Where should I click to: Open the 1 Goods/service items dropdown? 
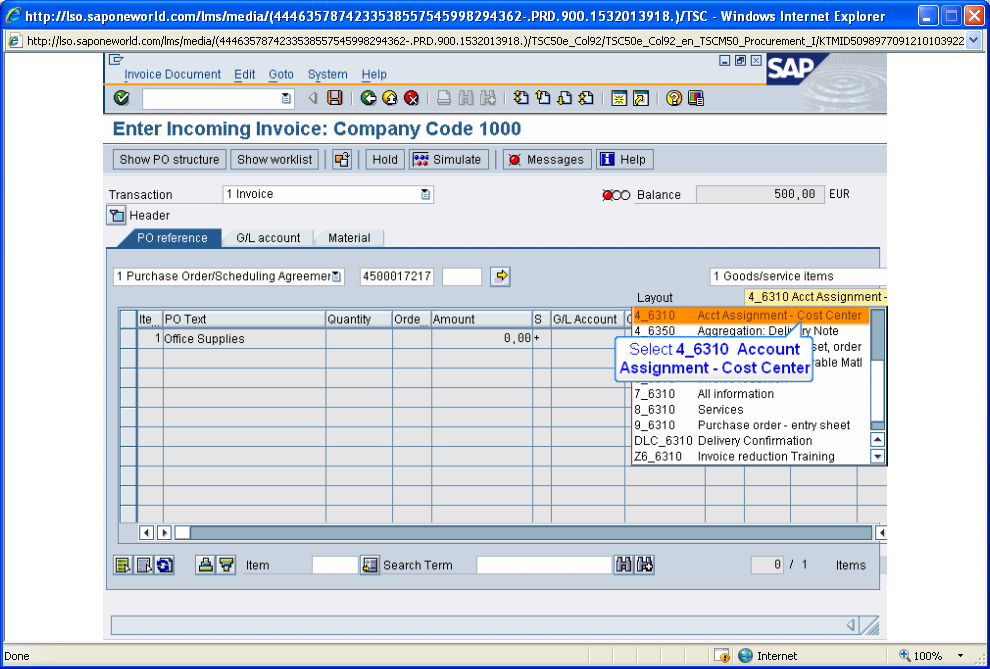[x=798, y=276]
